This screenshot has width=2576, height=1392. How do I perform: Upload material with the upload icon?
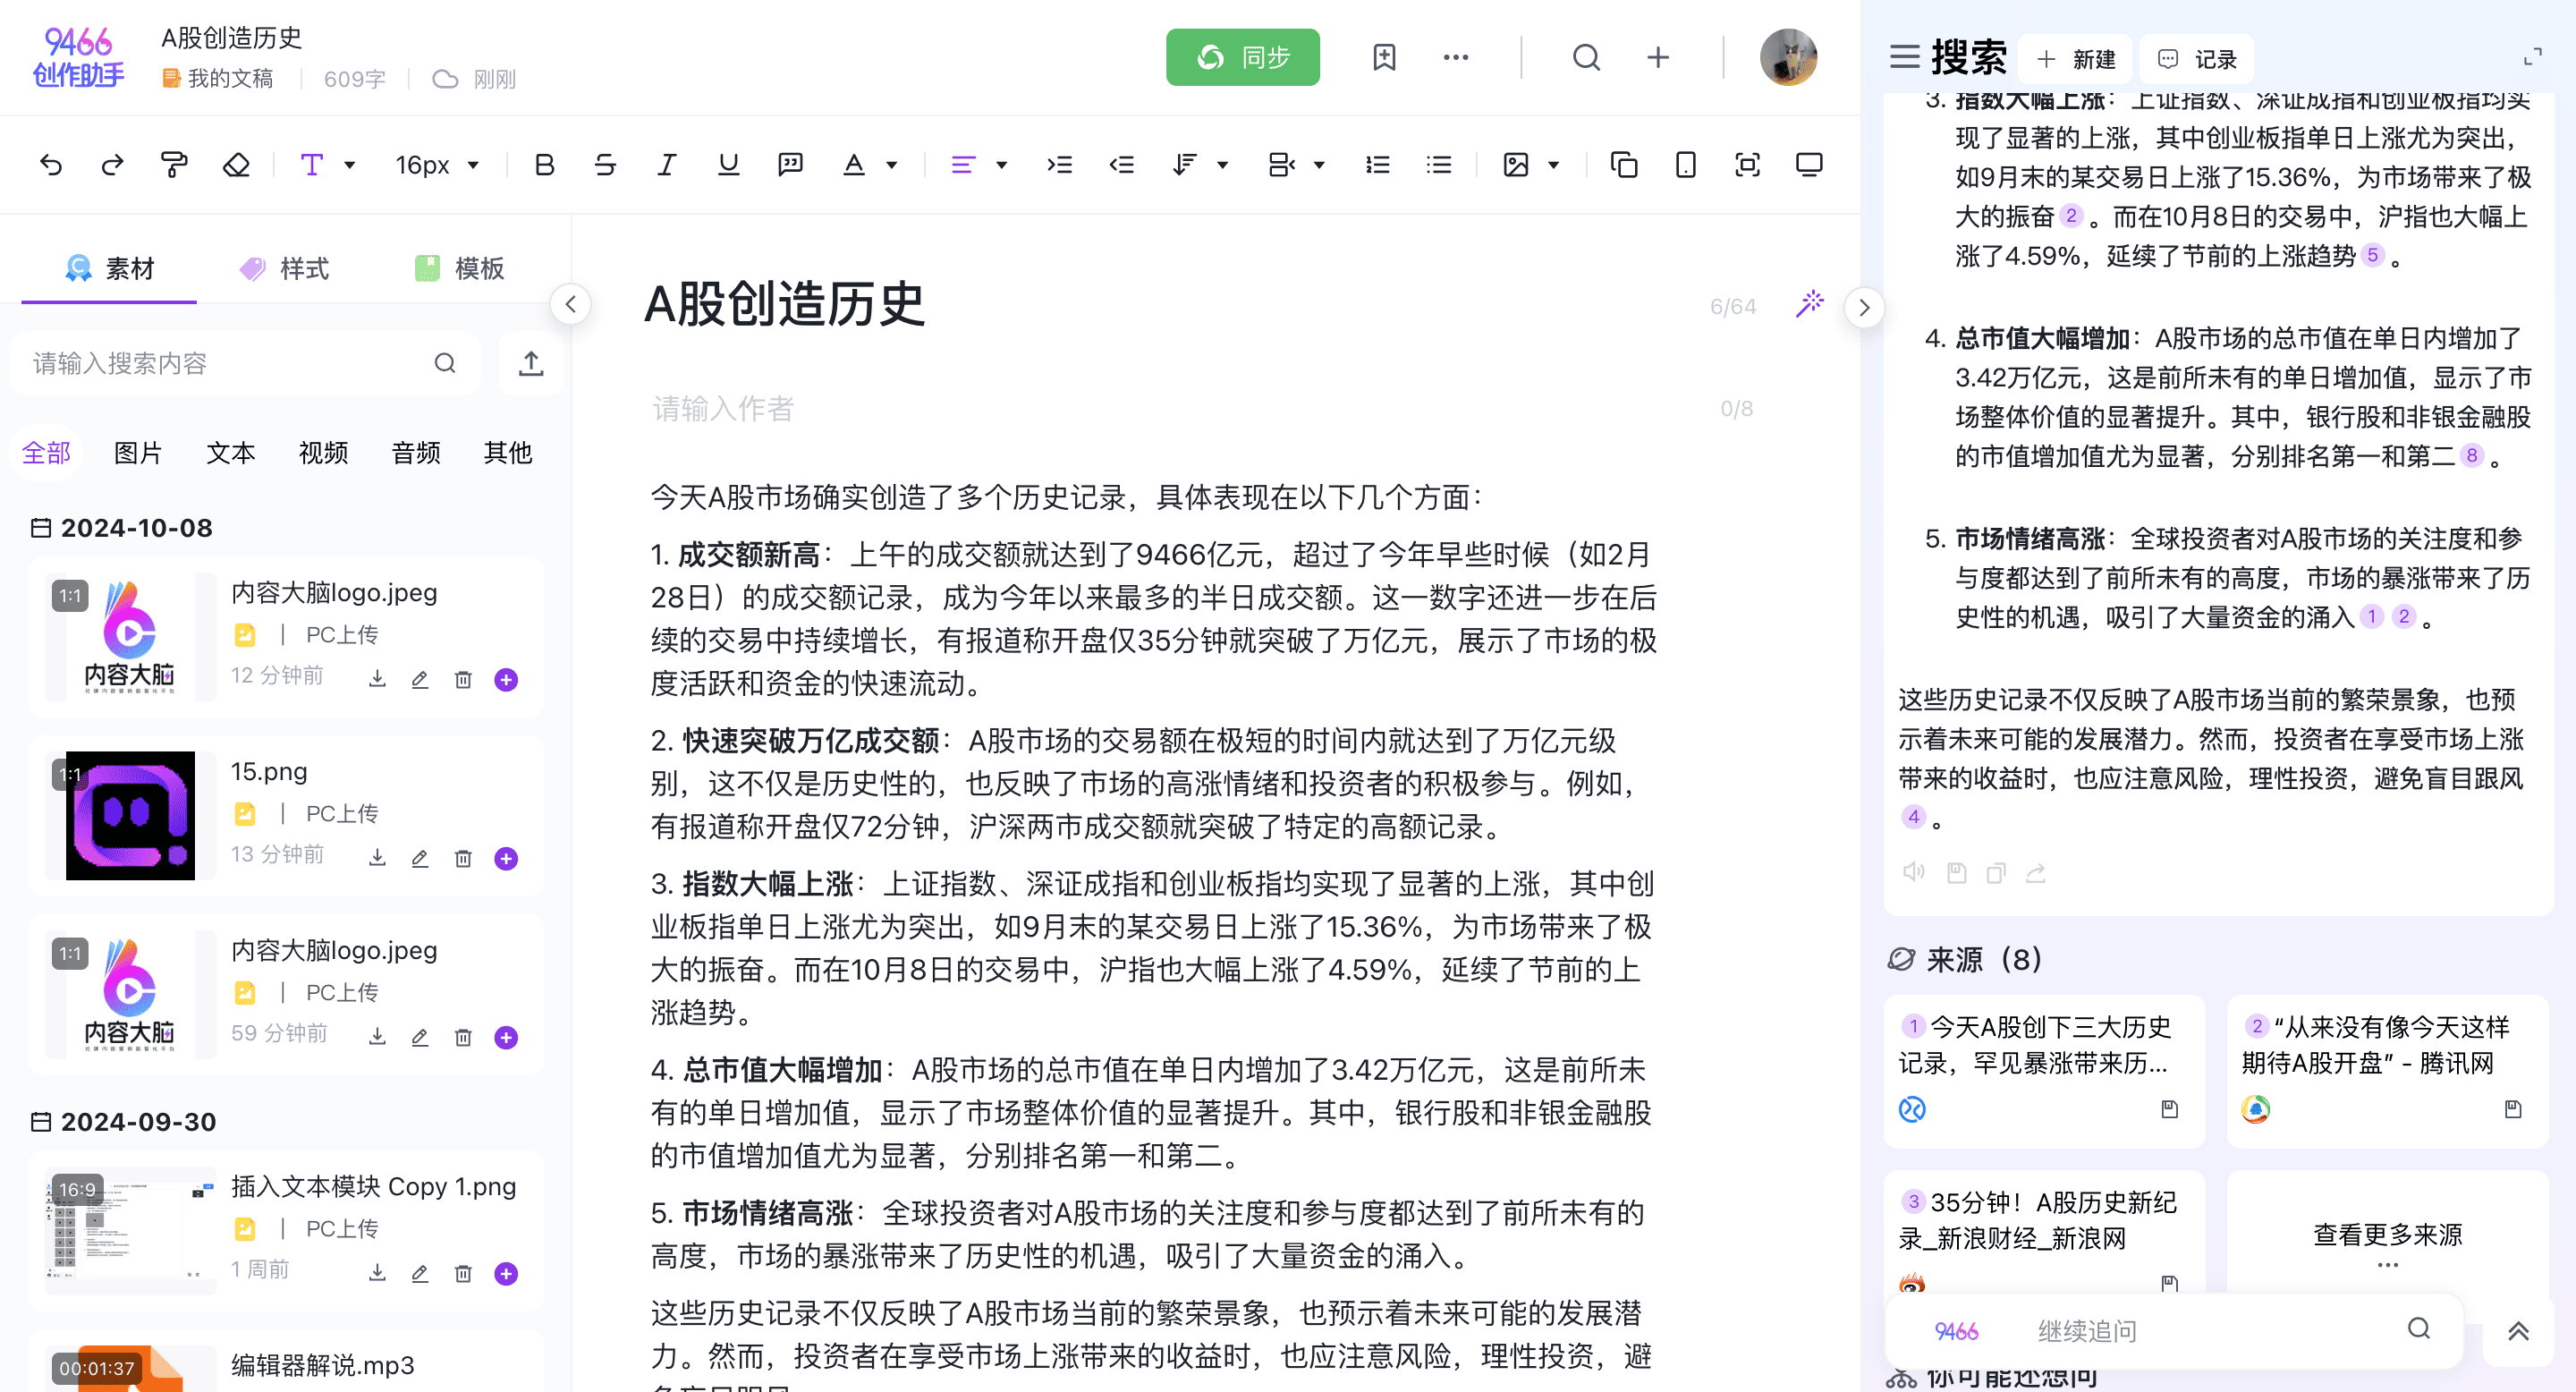tap(531, 363)
